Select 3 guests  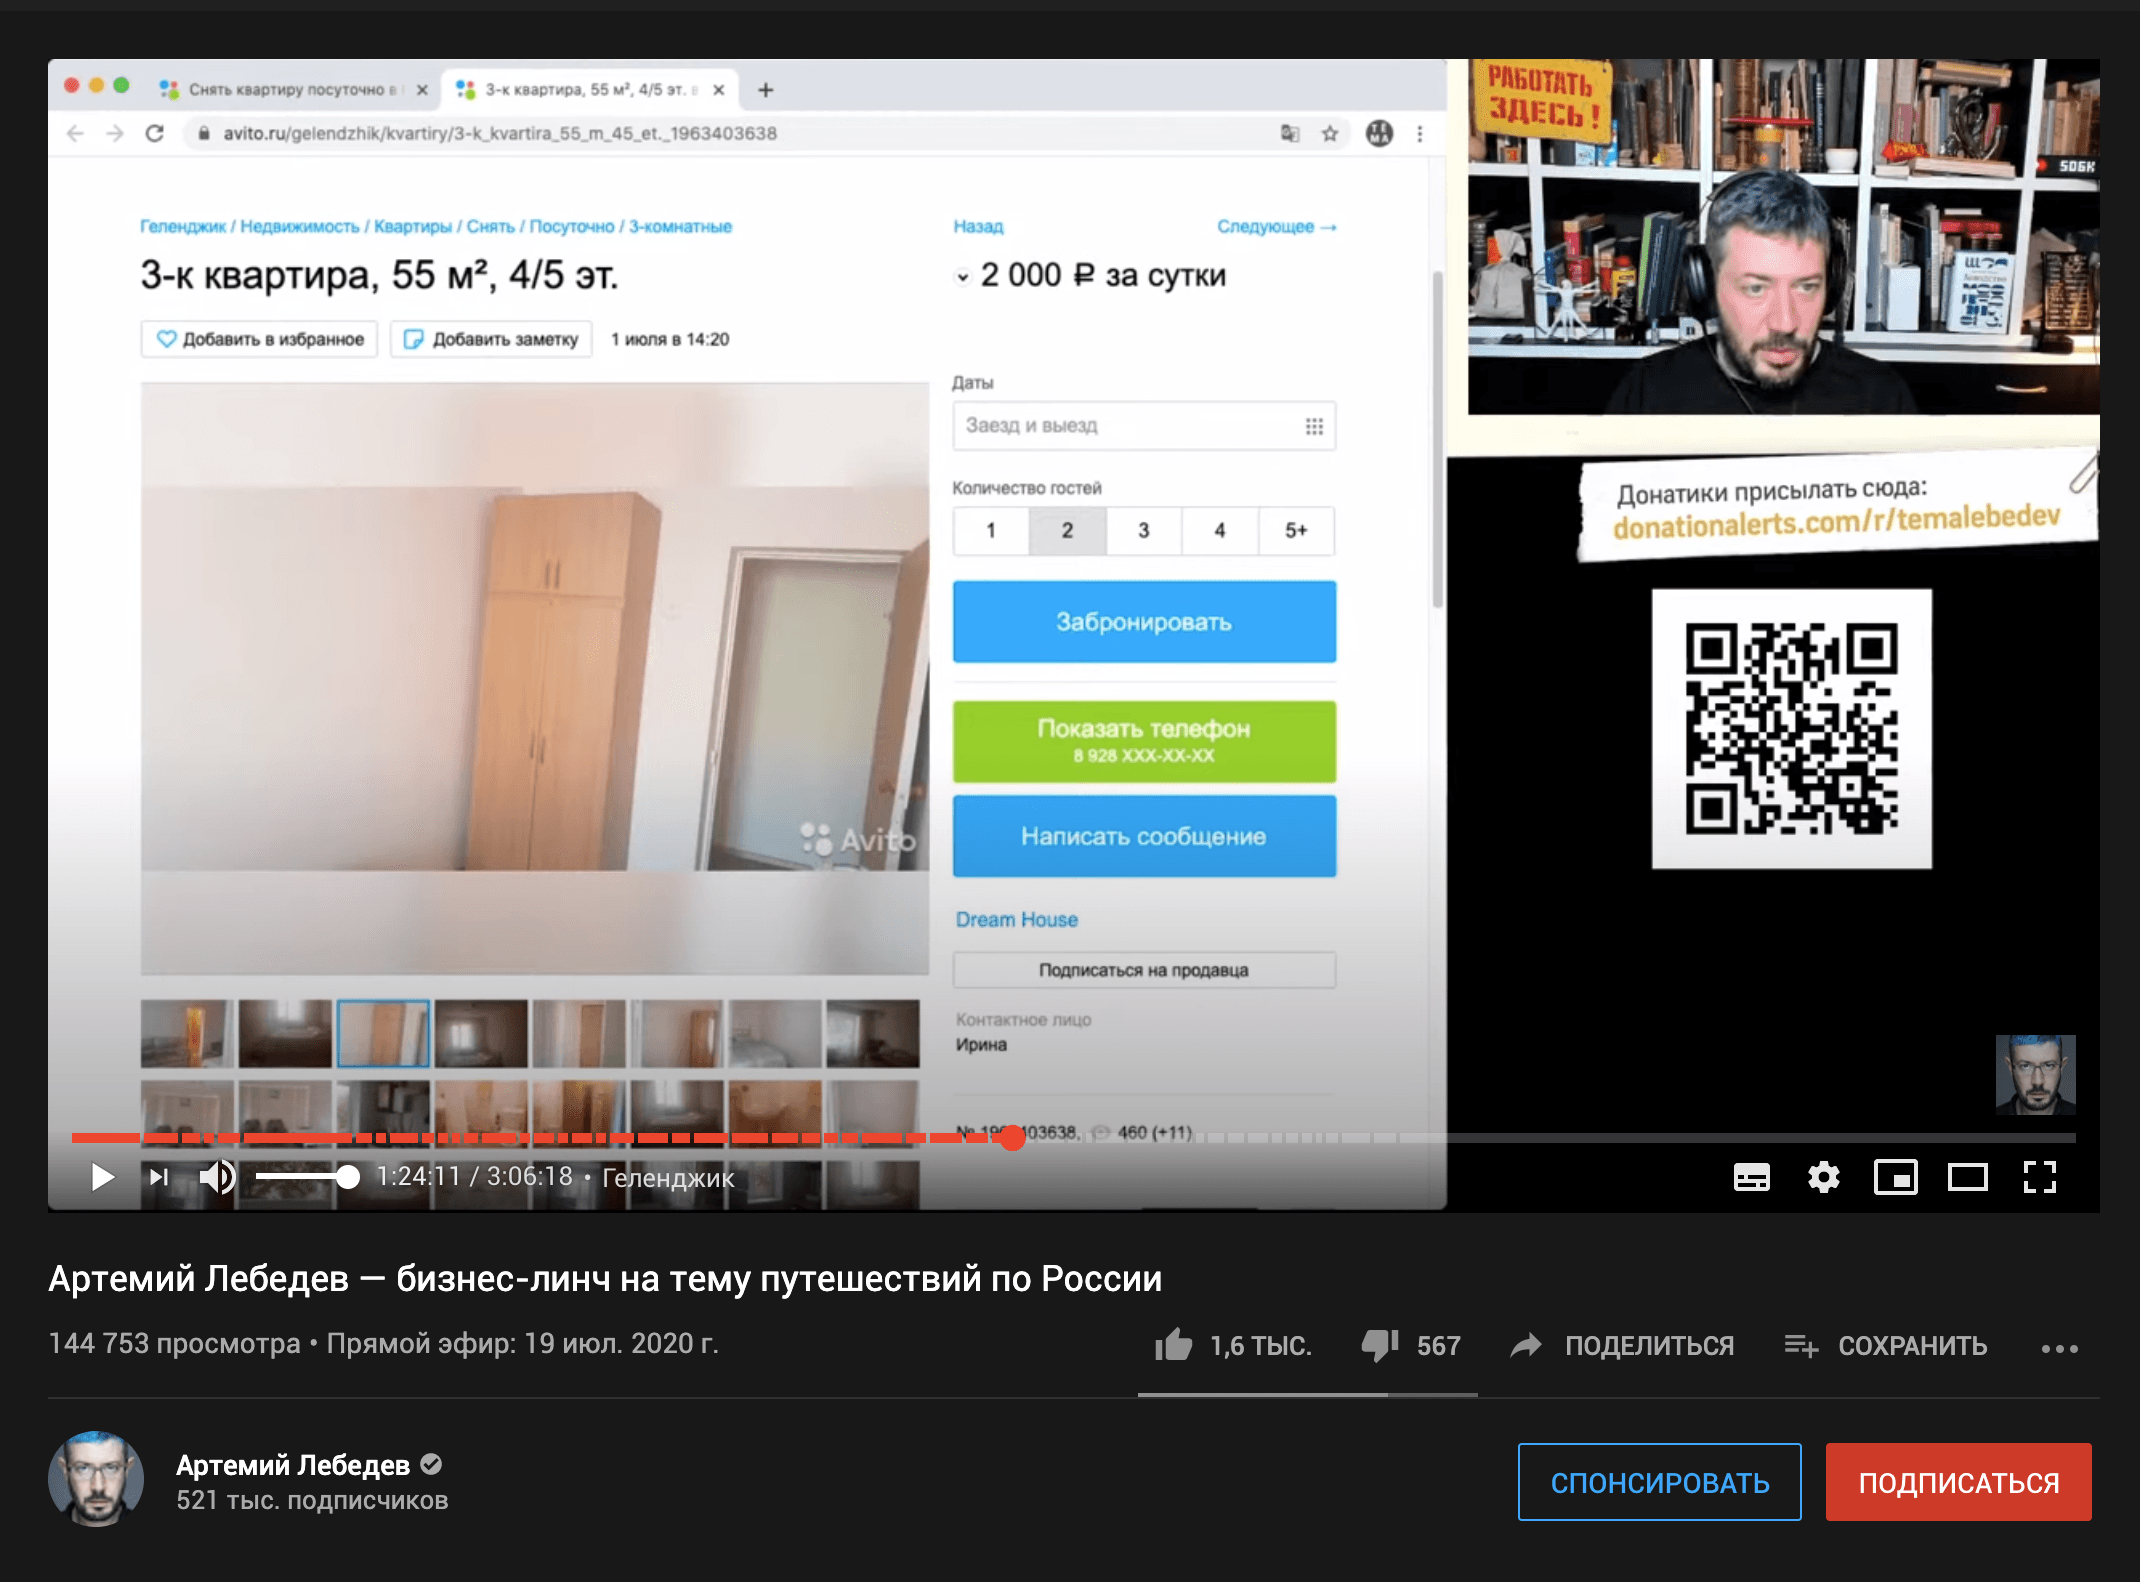(x=1144, y=531)
